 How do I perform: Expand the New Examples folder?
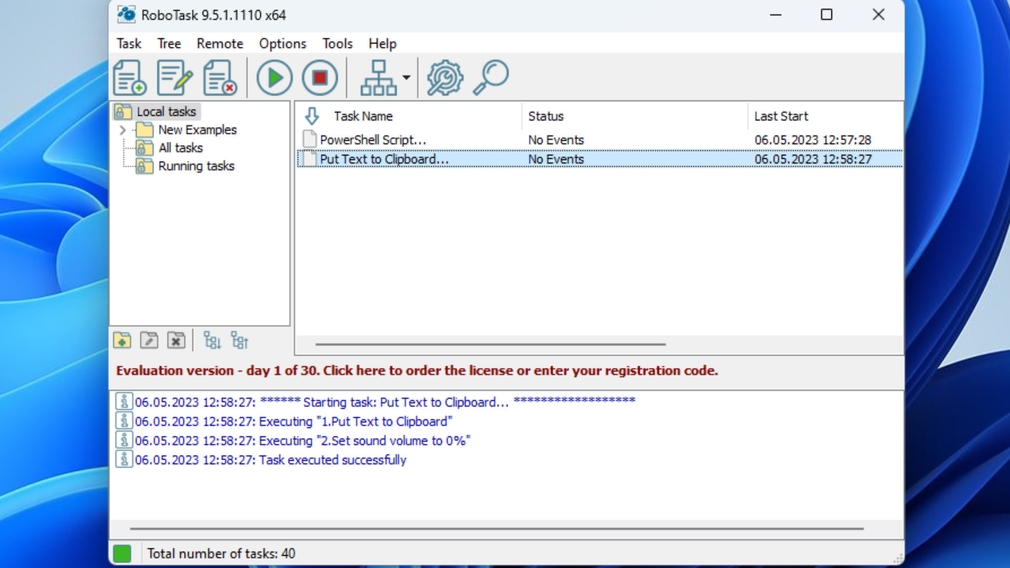point(123,130)
